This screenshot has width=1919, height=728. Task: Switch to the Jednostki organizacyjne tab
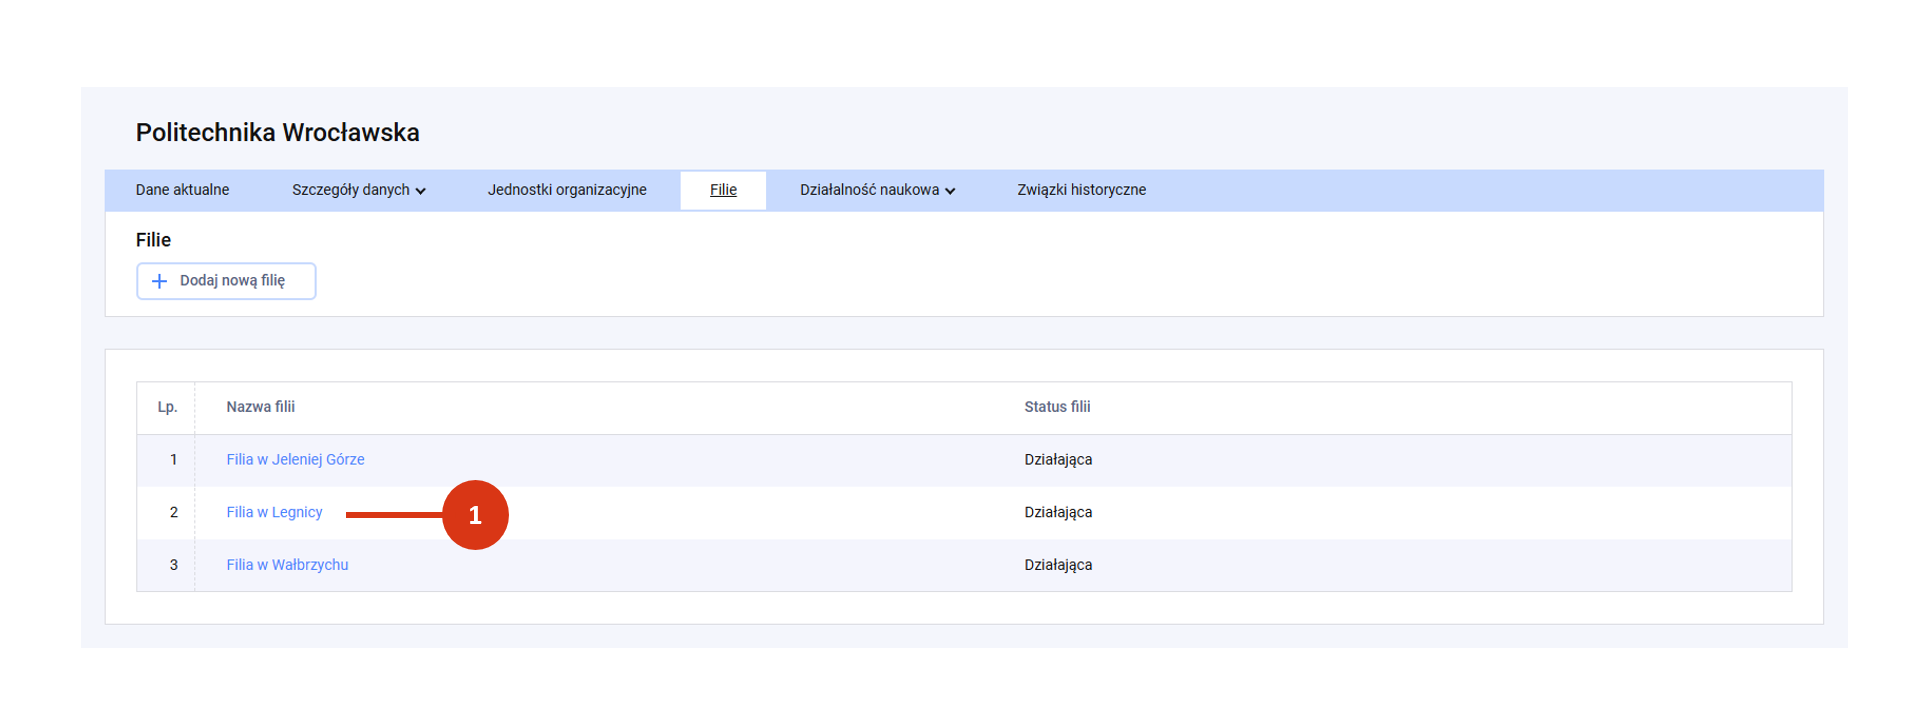567,190
